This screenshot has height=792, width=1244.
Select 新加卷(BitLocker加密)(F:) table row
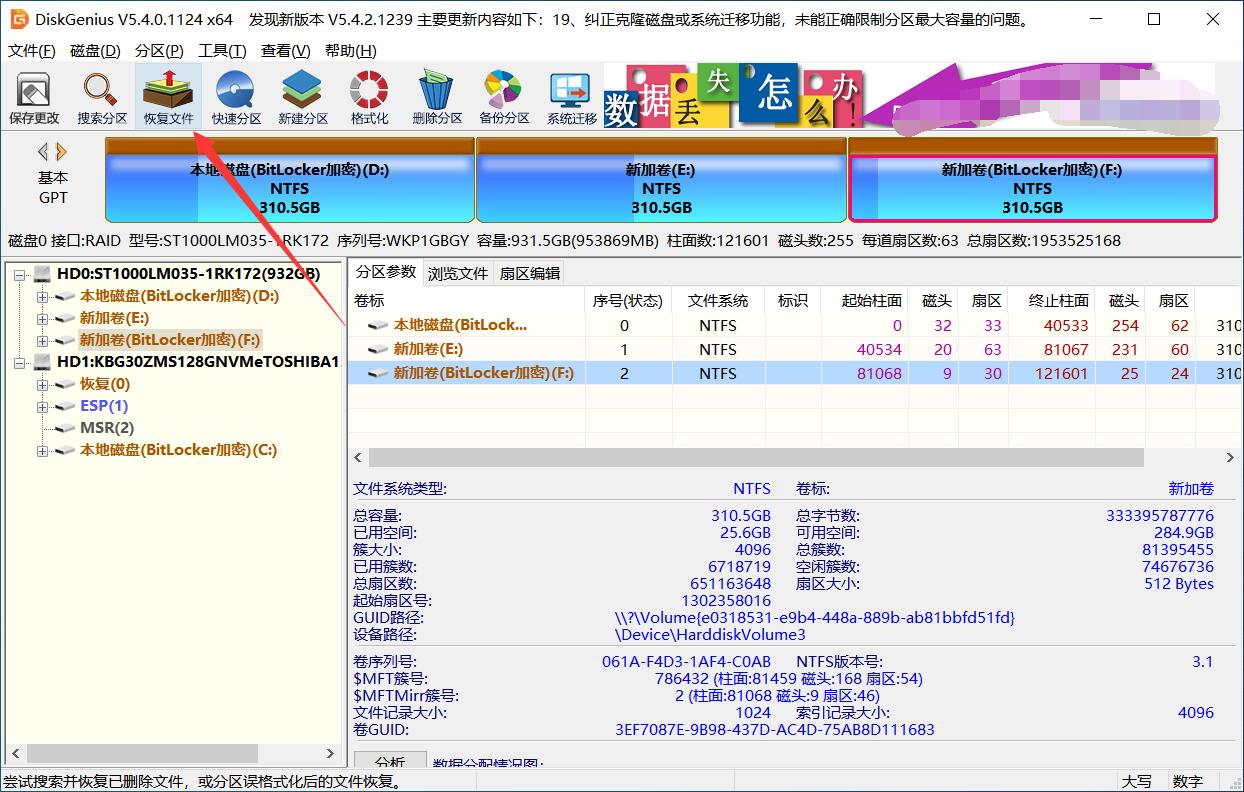795,373
